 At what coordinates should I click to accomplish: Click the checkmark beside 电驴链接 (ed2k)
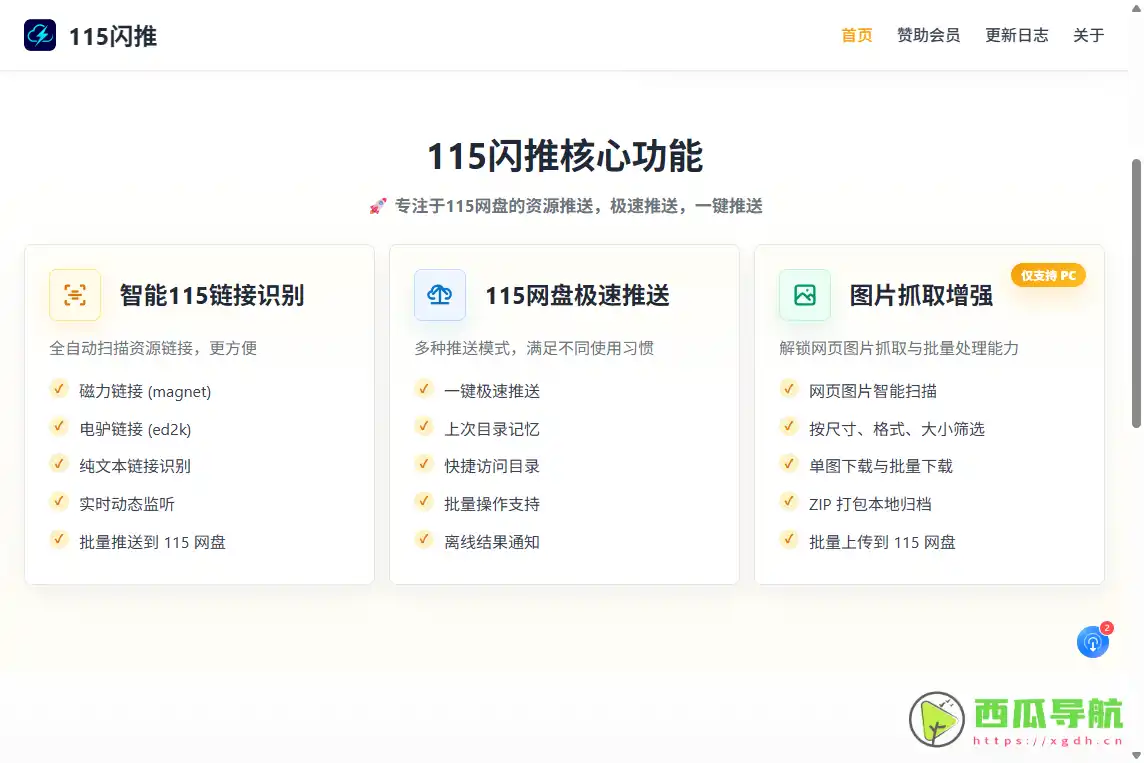click(x=58, y=426)
